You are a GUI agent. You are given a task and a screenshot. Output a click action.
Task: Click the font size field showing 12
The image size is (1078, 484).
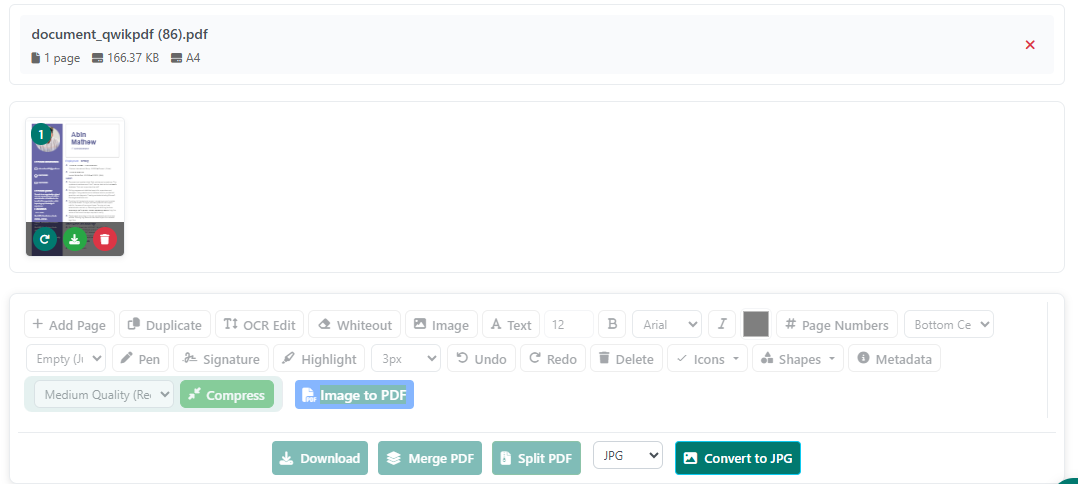pyautogui.click(x=568, y=325)
